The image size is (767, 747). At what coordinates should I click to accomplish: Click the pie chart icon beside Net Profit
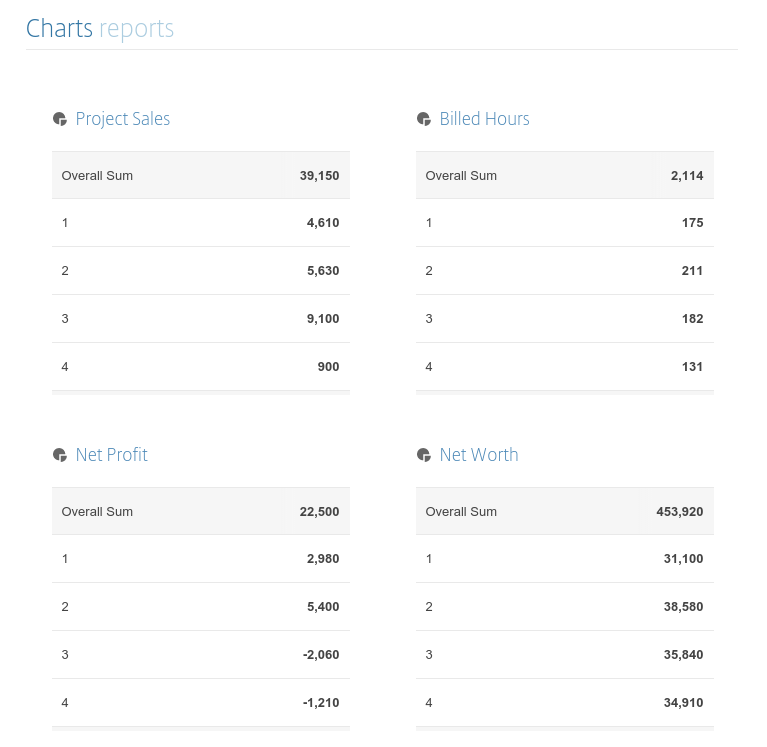[60, 455]
